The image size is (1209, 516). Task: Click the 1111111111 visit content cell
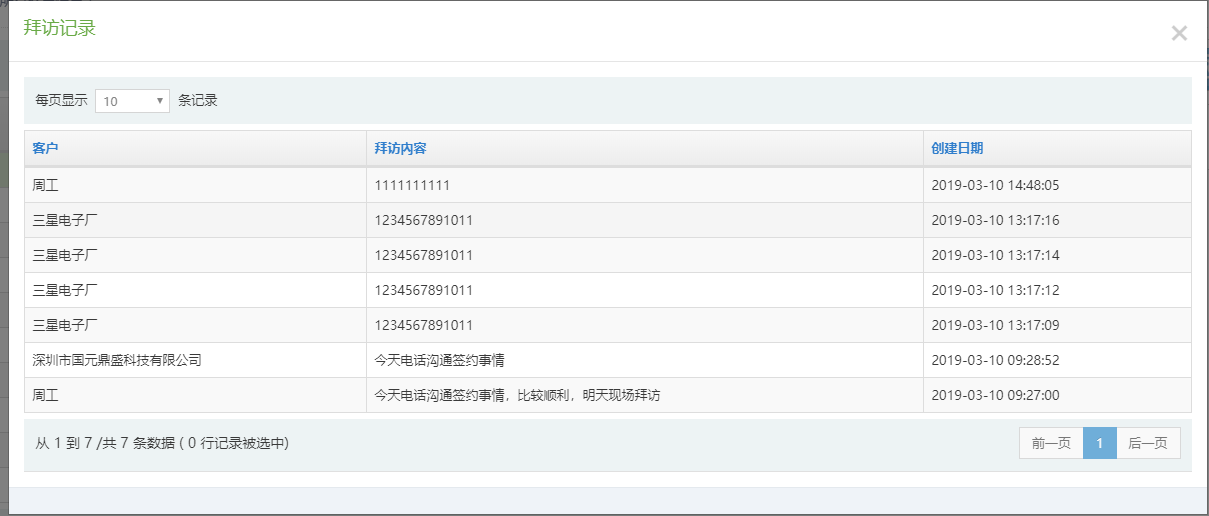(412, 185)
